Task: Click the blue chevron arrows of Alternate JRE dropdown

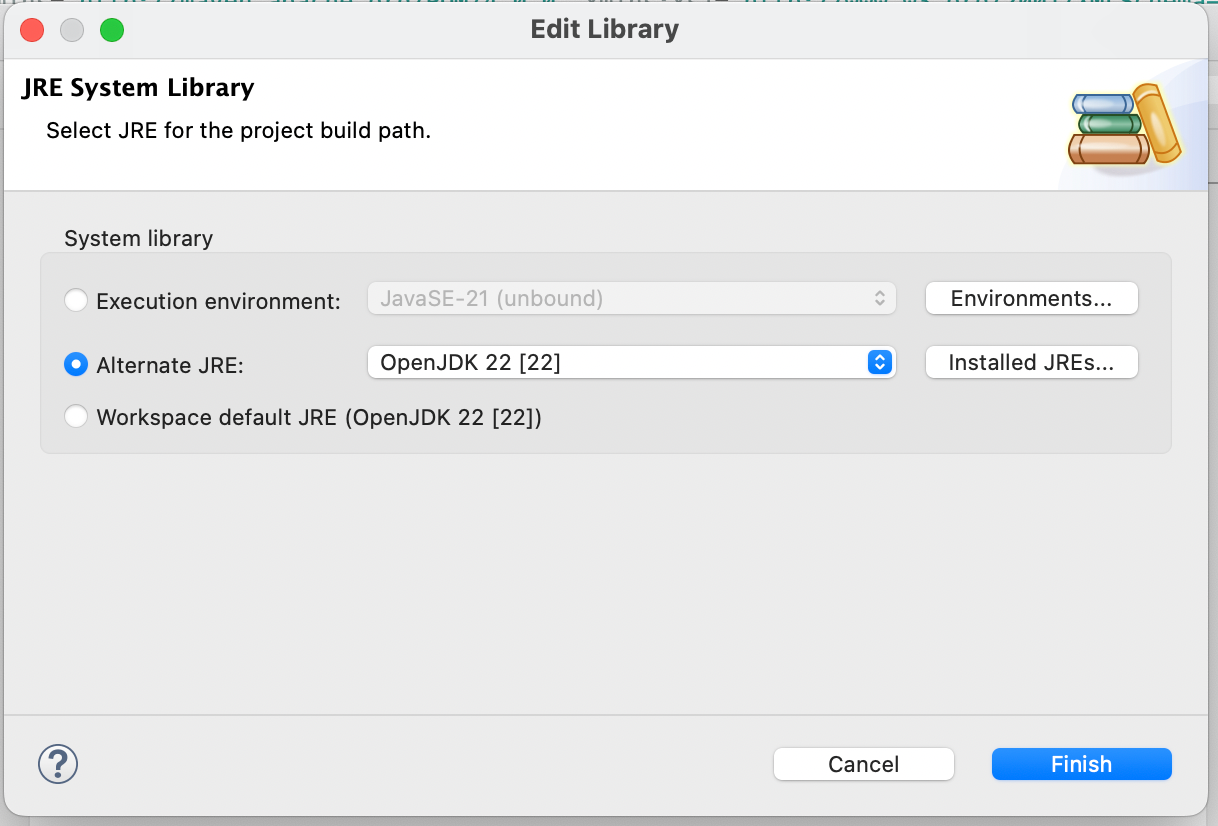Action: pyautogui.click(x=879, y=362)
